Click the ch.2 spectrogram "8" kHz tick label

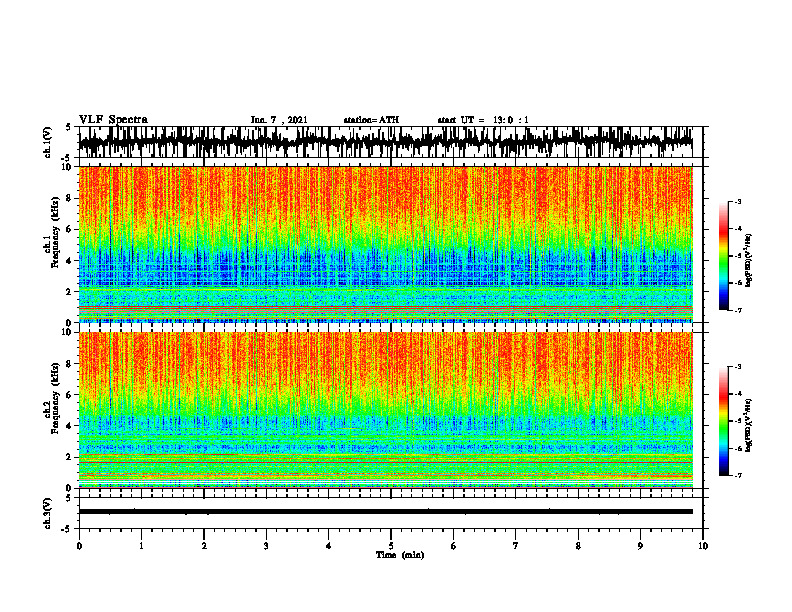[x=70, y=364]
